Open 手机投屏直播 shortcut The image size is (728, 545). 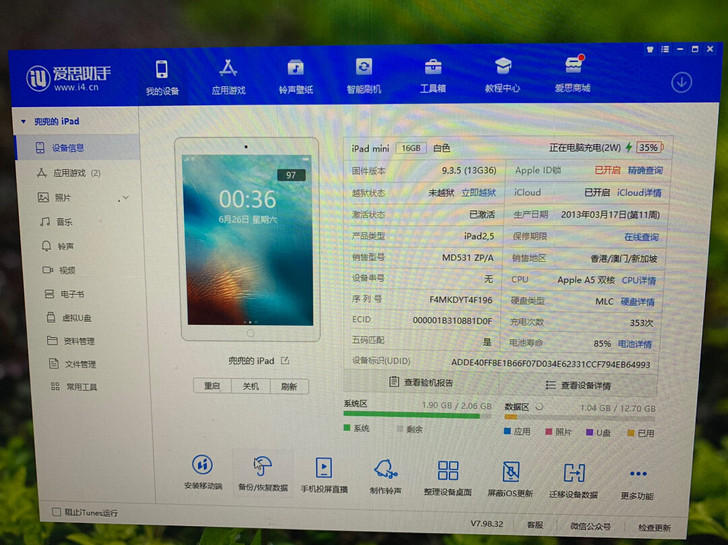click(324, 474)
